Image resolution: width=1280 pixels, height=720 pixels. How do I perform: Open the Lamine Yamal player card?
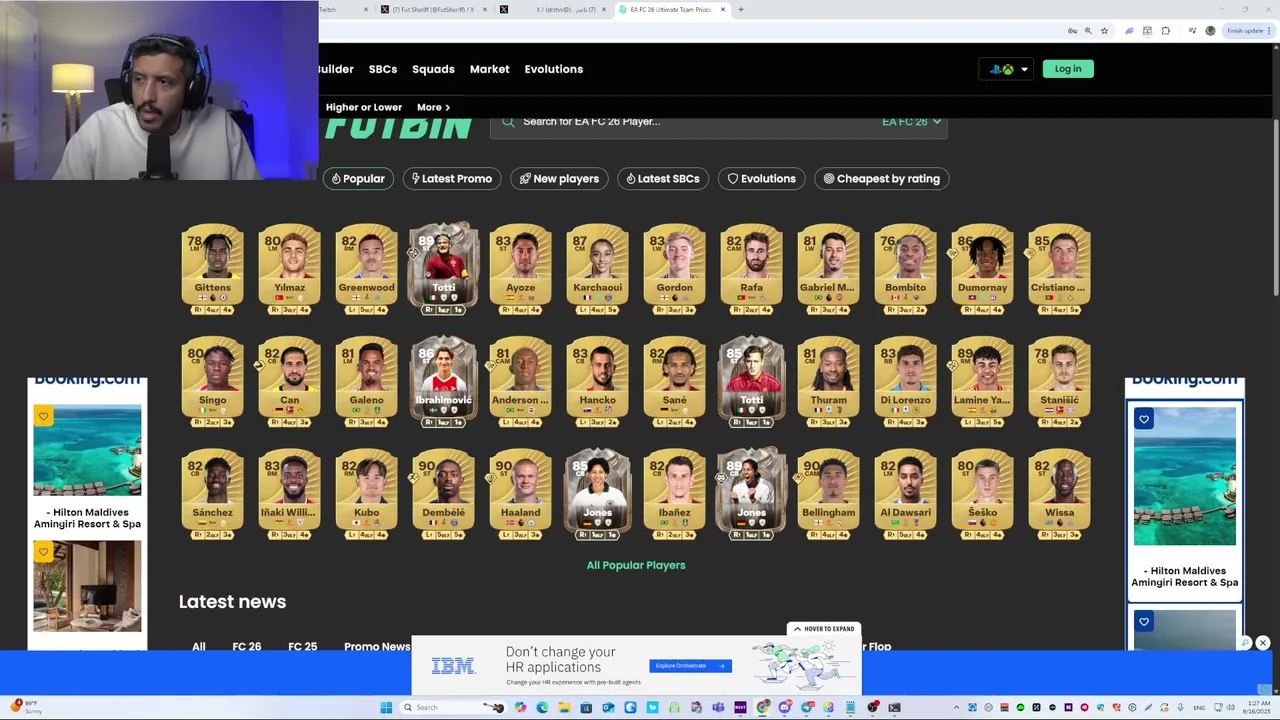(x=982, y=383)
